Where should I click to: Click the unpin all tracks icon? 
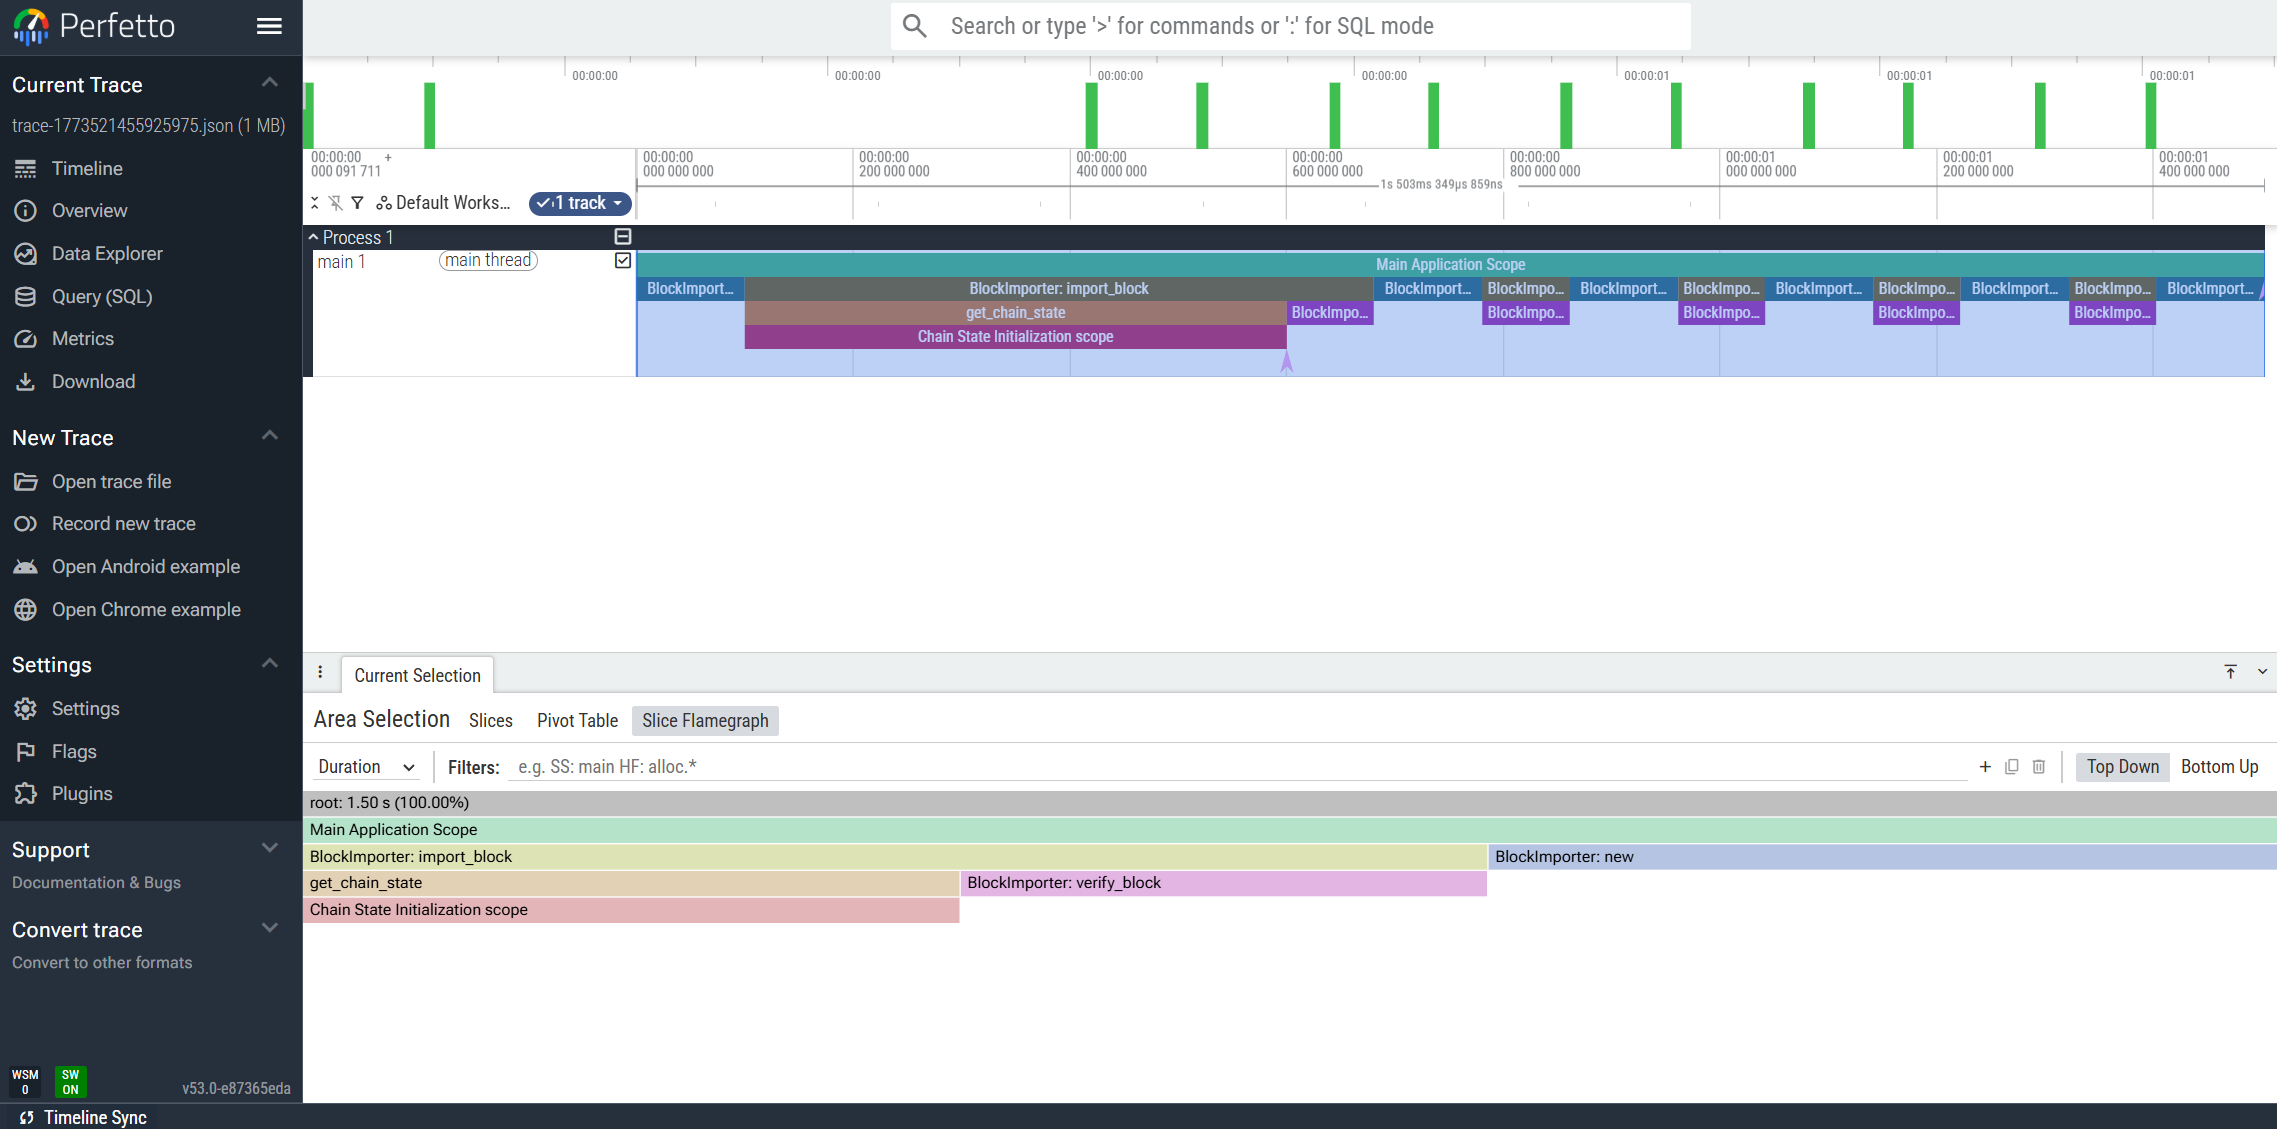point(335,203)
